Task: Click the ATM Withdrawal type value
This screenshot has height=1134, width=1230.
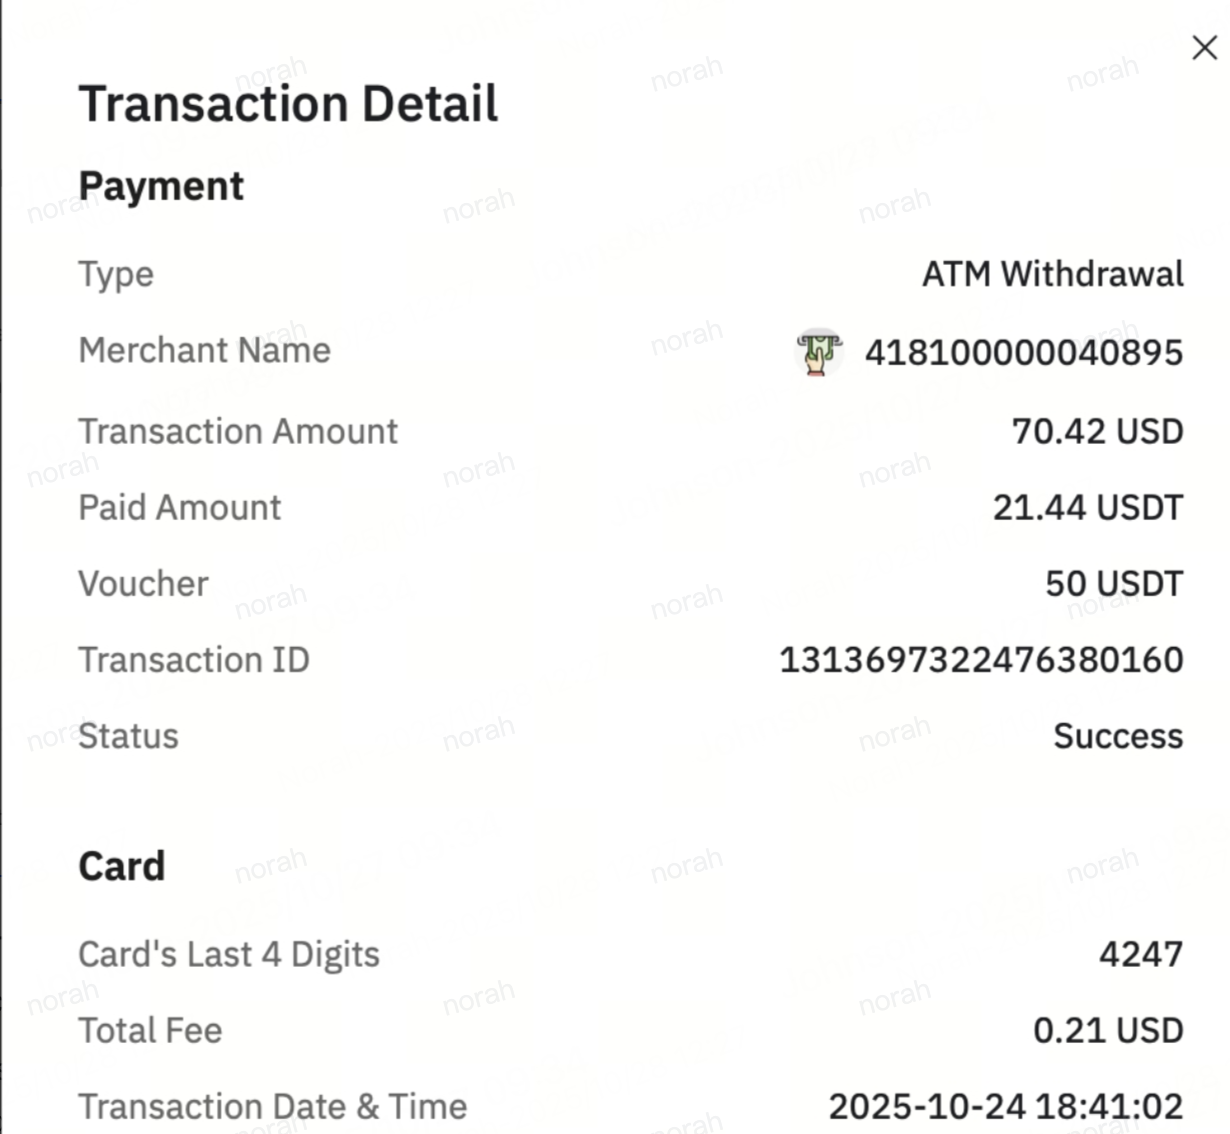Action: (1052, 274)
